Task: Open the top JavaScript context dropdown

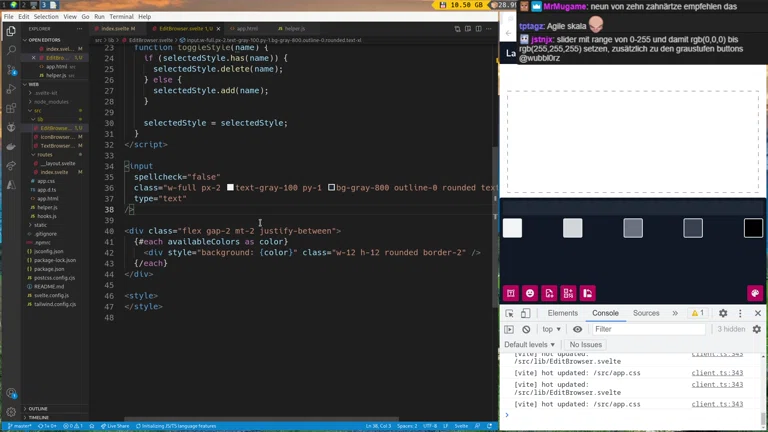Action: tap(552, 329)
